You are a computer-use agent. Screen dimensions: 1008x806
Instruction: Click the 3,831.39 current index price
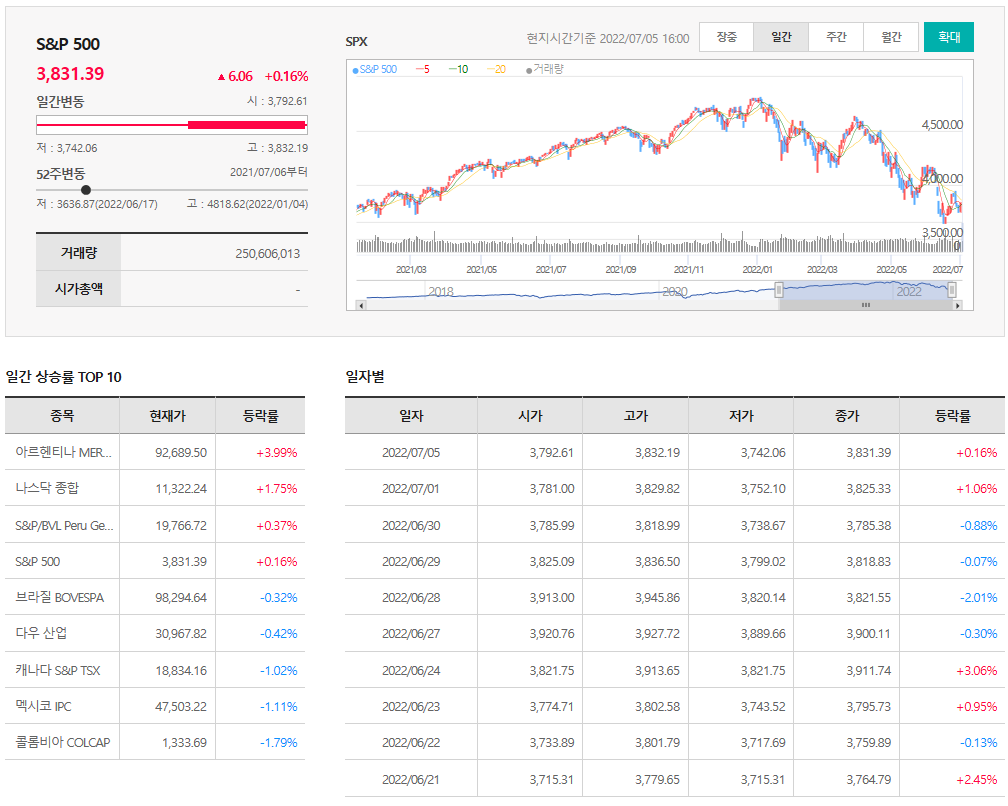click(69, 73)
